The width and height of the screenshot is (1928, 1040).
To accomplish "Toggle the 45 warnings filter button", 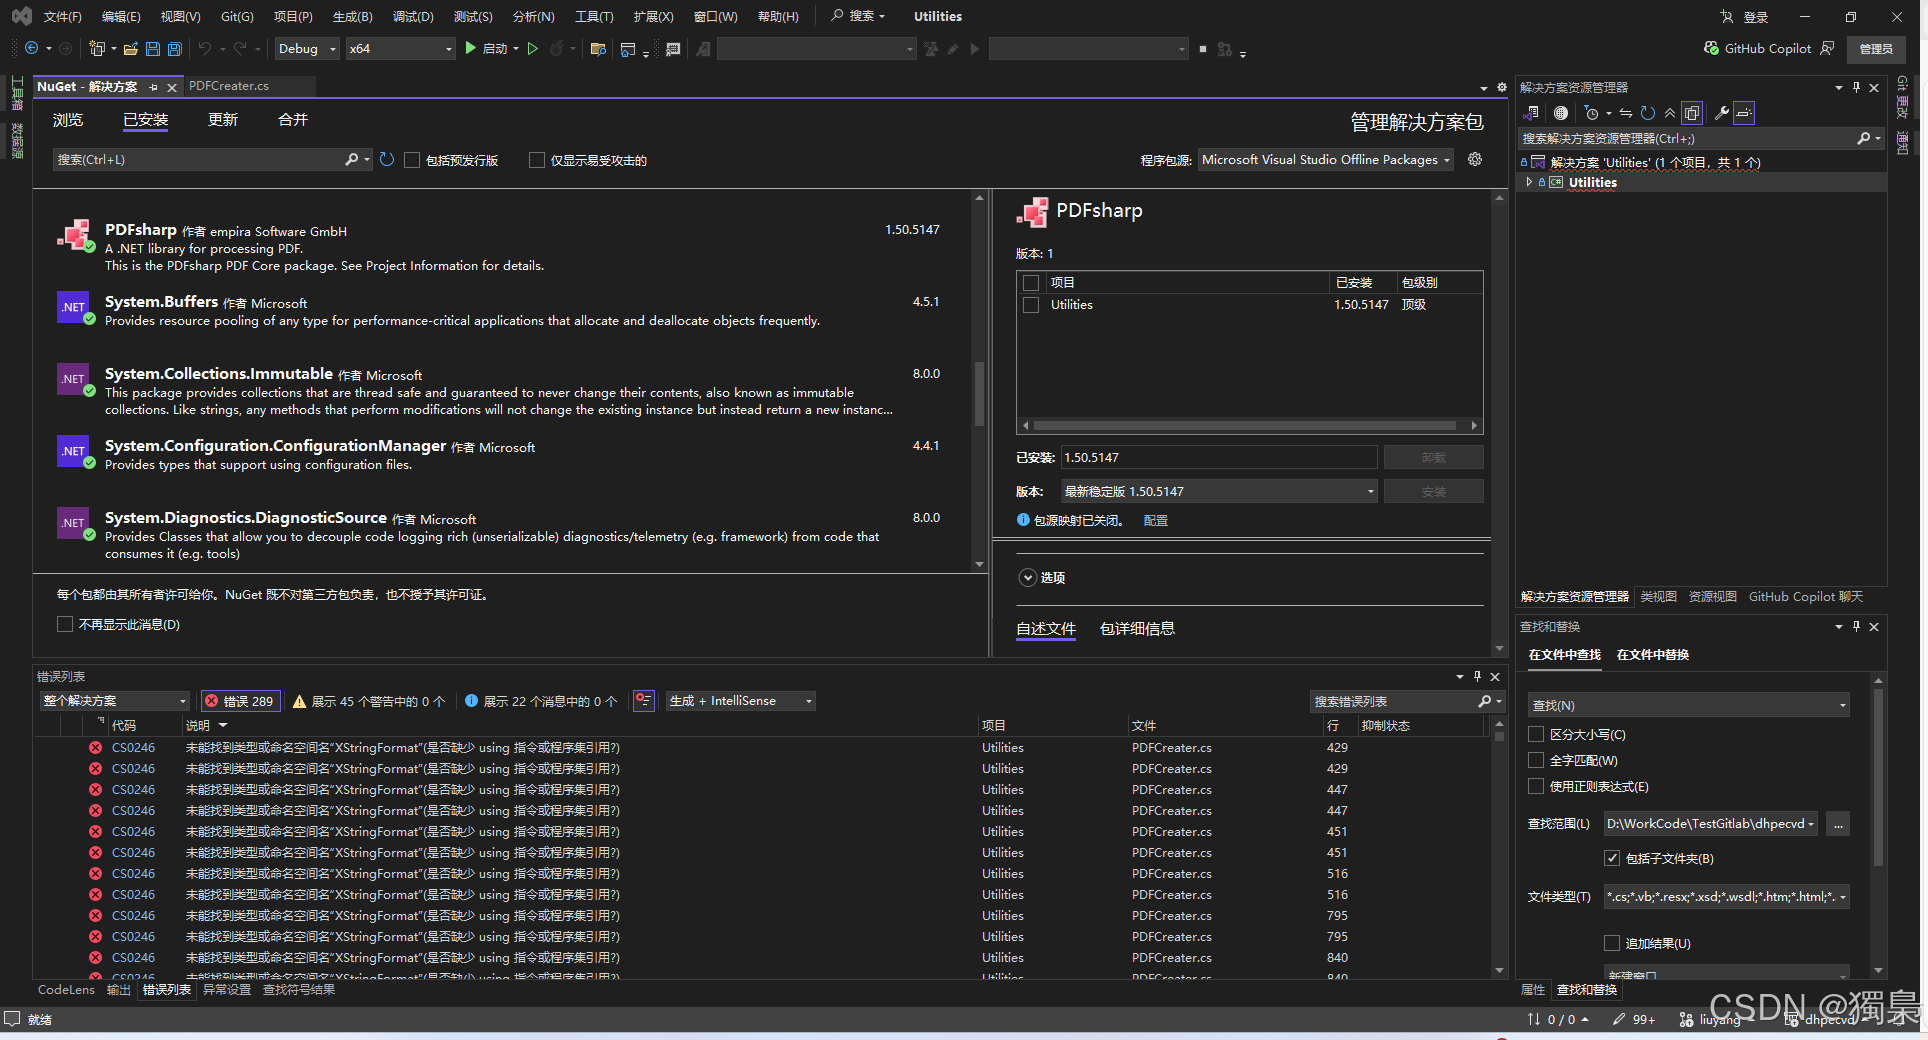I will click(x=369, y=701).
